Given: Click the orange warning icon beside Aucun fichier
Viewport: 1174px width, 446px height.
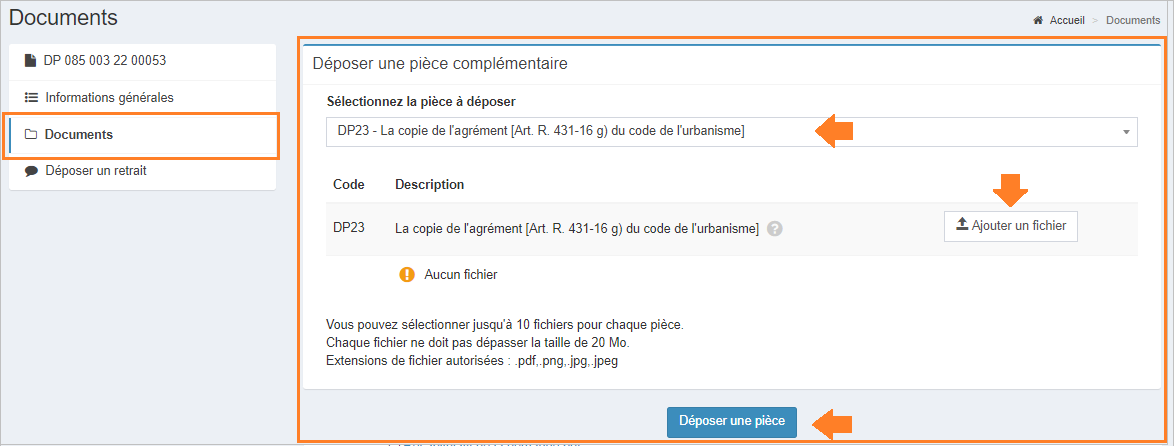Looking at the screenshot, I should pos(407,275).
